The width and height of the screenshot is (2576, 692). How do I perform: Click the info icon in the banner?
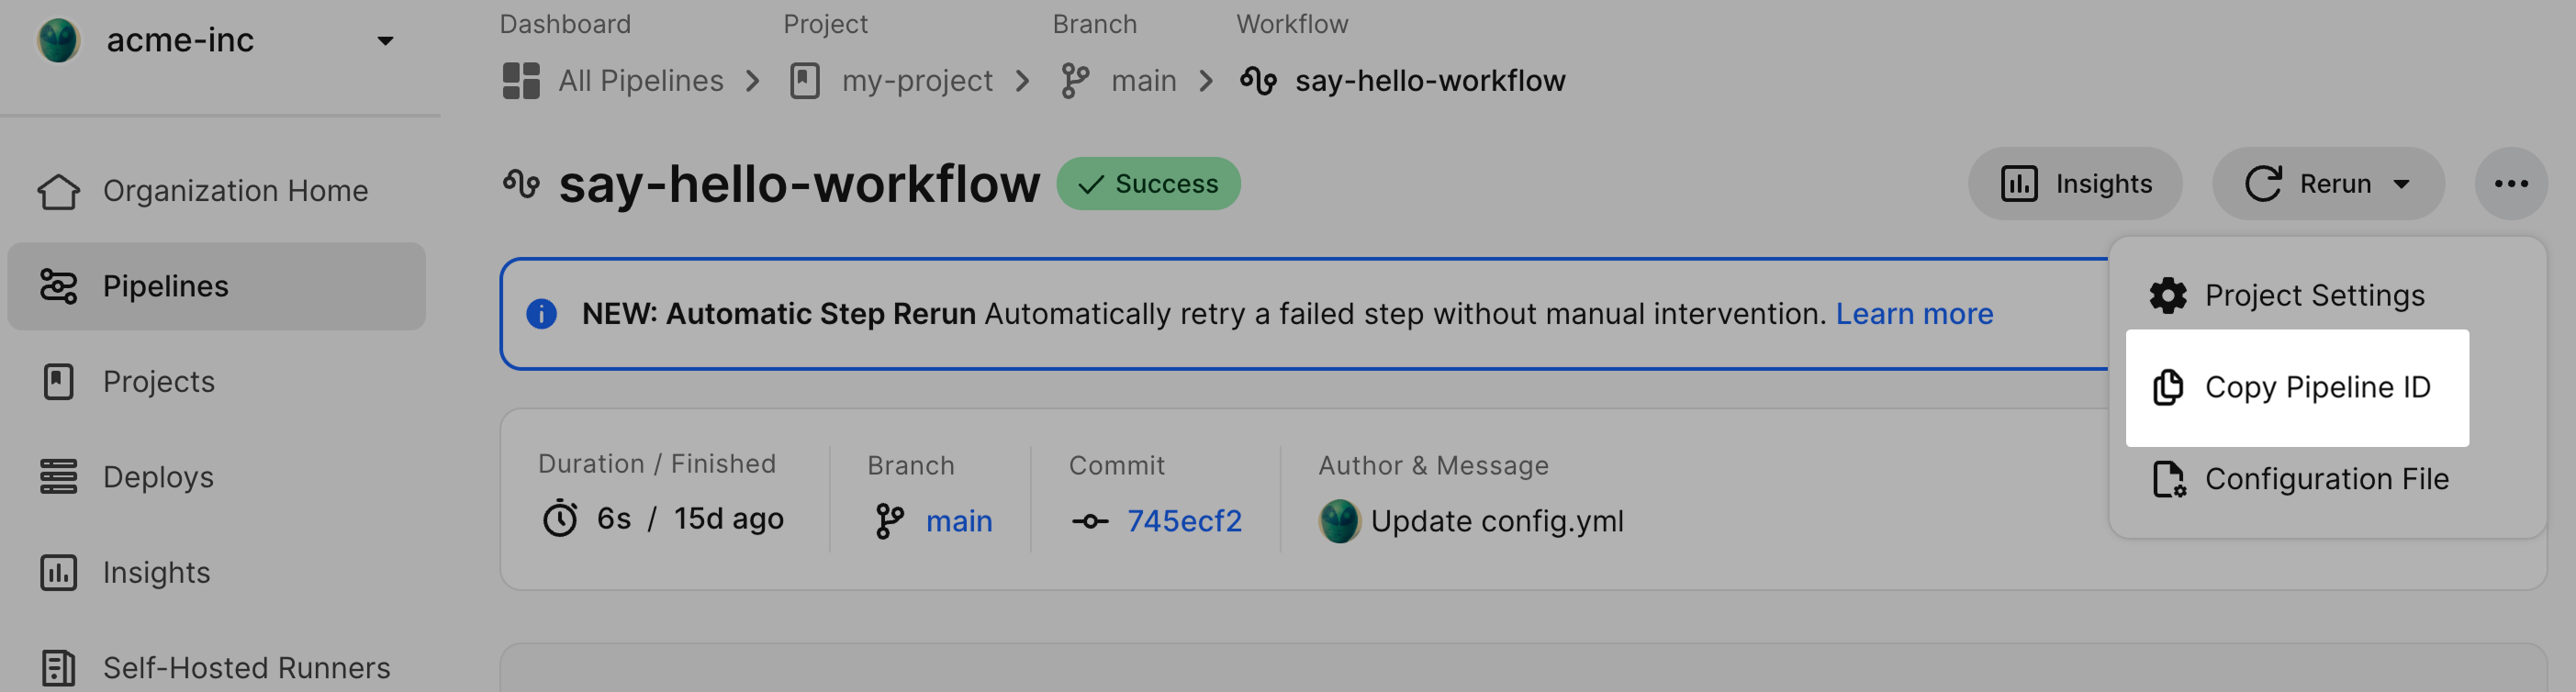541,314
